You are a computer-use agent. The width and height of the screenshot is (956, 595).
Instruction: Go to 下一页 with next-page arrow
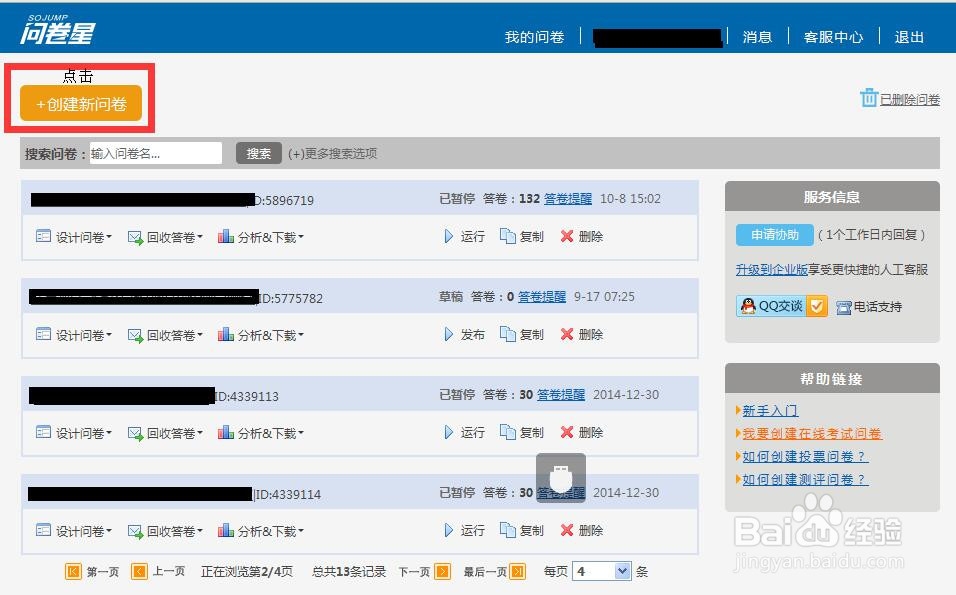pos(443,572)
